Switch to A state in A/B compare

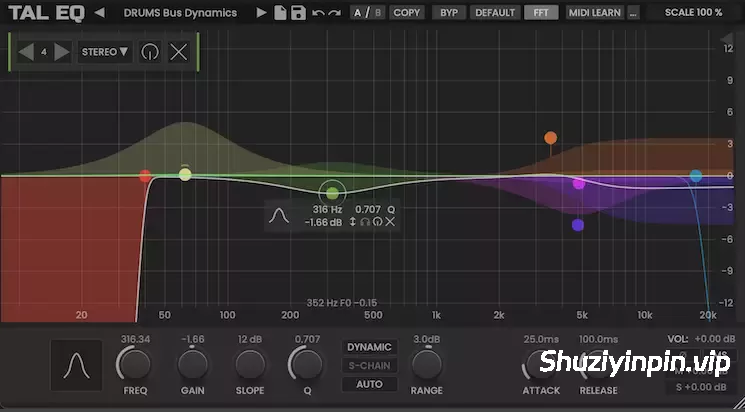coord(357,13)
